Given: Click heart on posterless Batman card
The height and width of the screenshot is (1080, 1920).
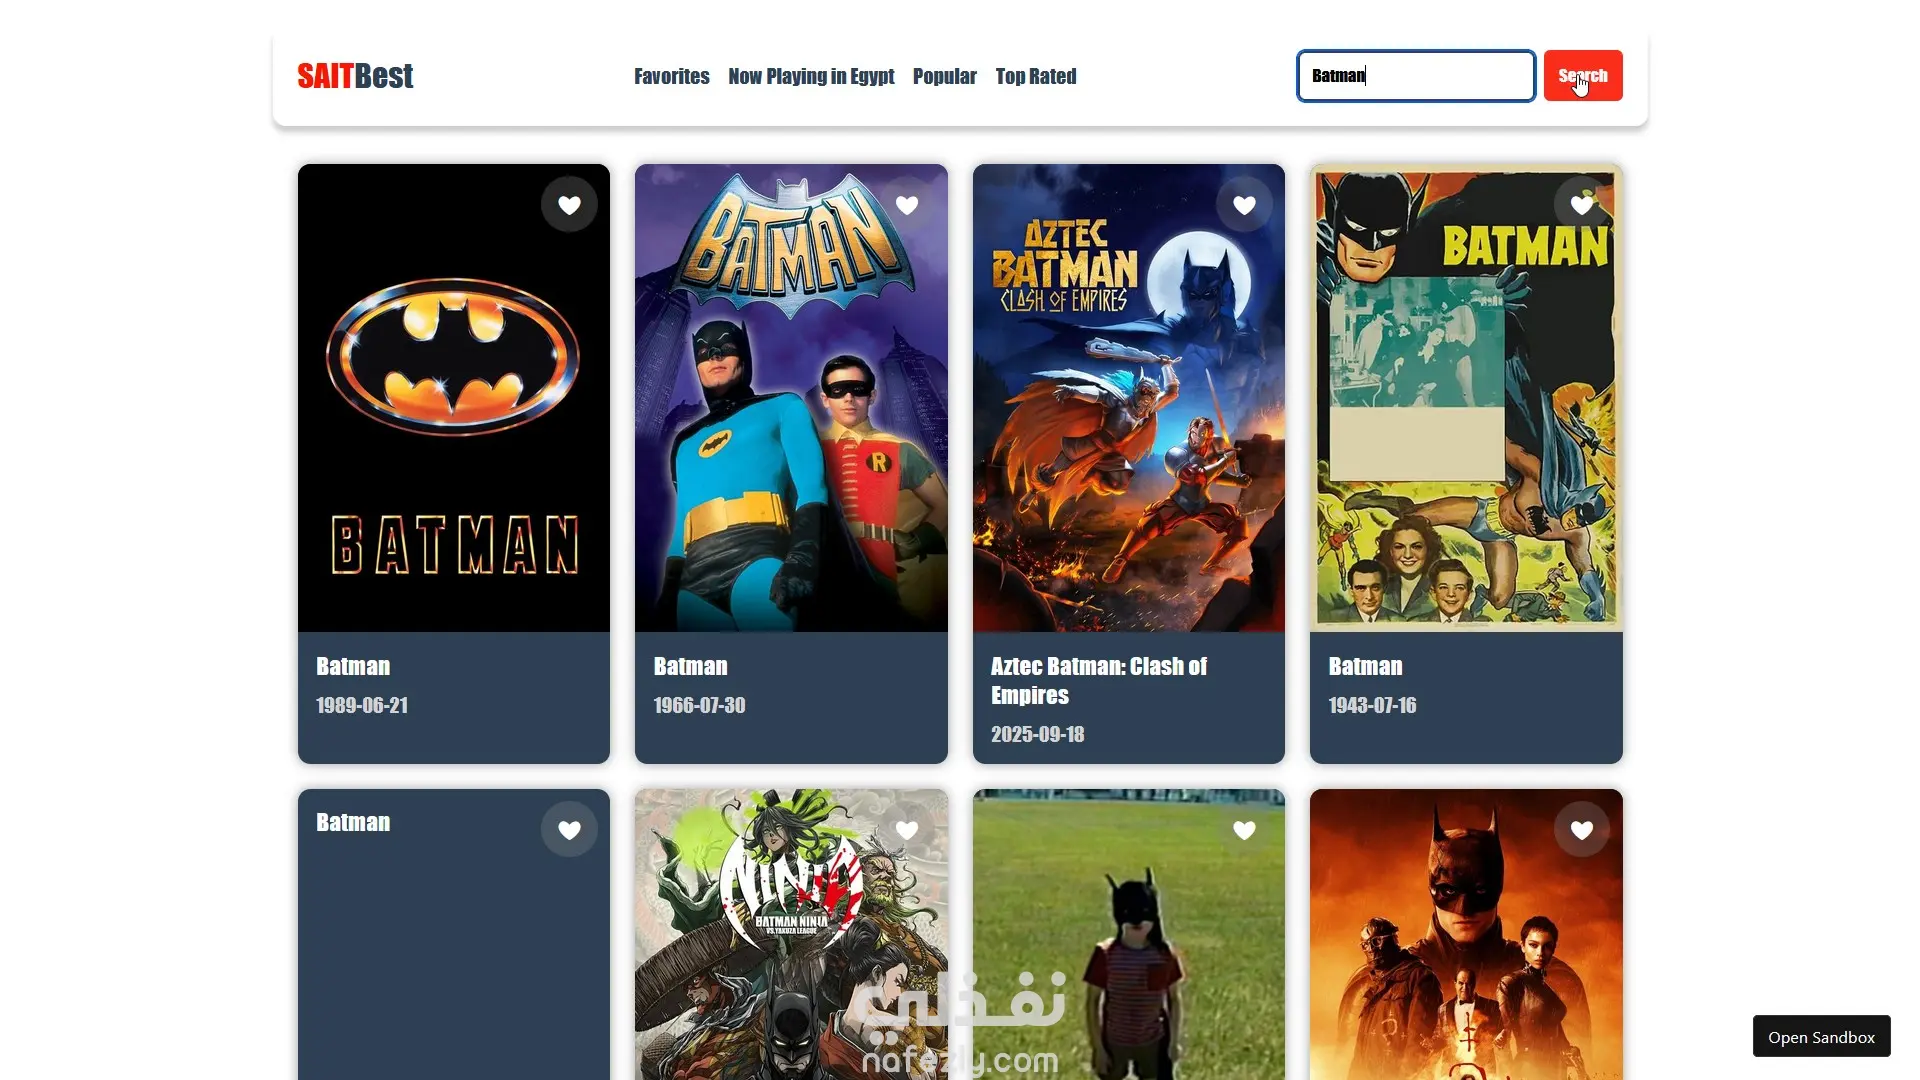Looking at the screenshot, I should click(x=569, y=830).
